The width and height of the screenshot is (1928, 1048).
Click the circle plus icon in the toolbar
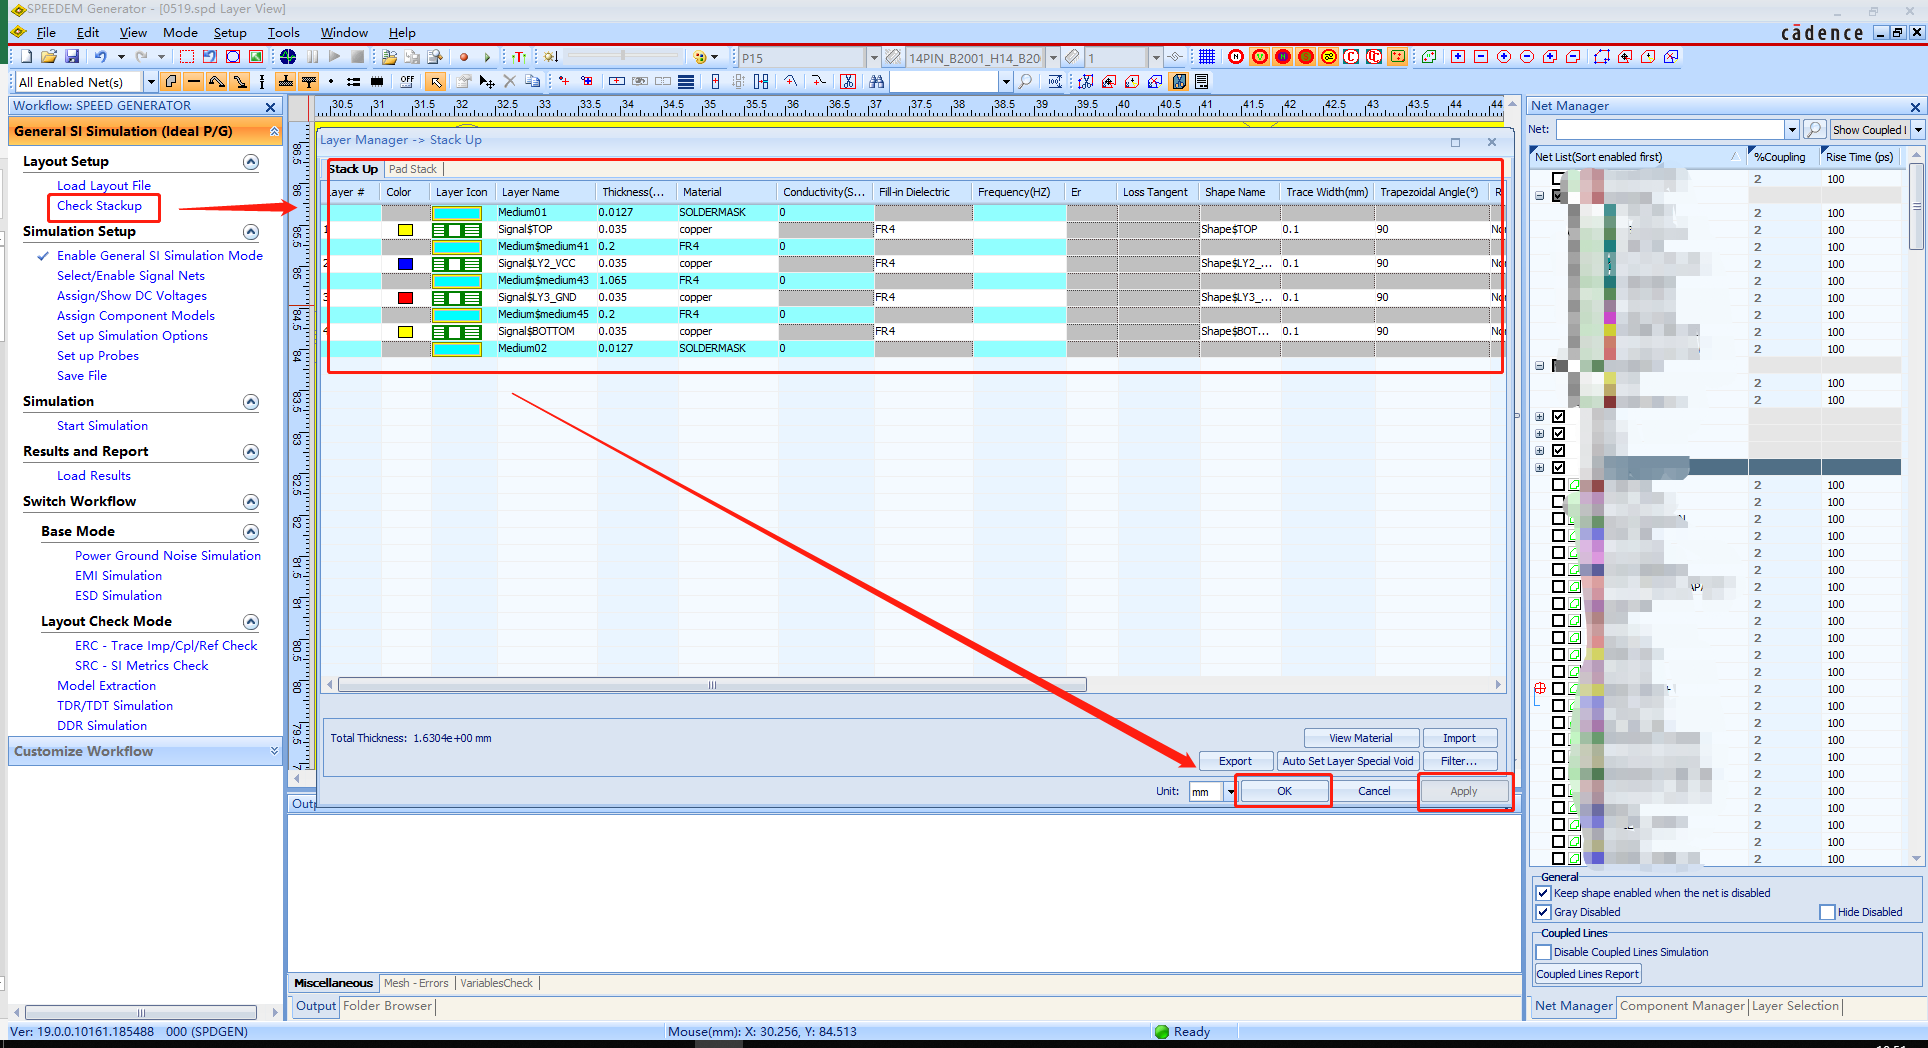pyautogui.click(x=1504, y=57)
